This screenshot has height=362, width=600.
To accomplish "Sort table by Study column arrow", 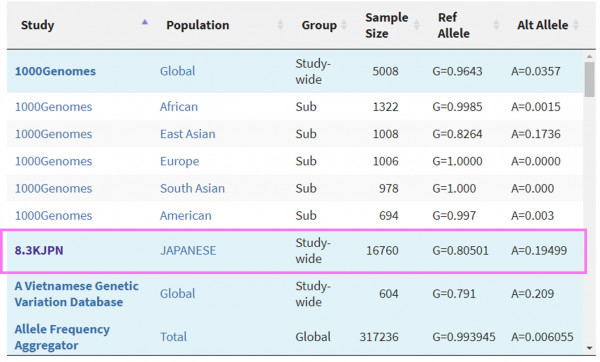I will [x=145, y=22].
